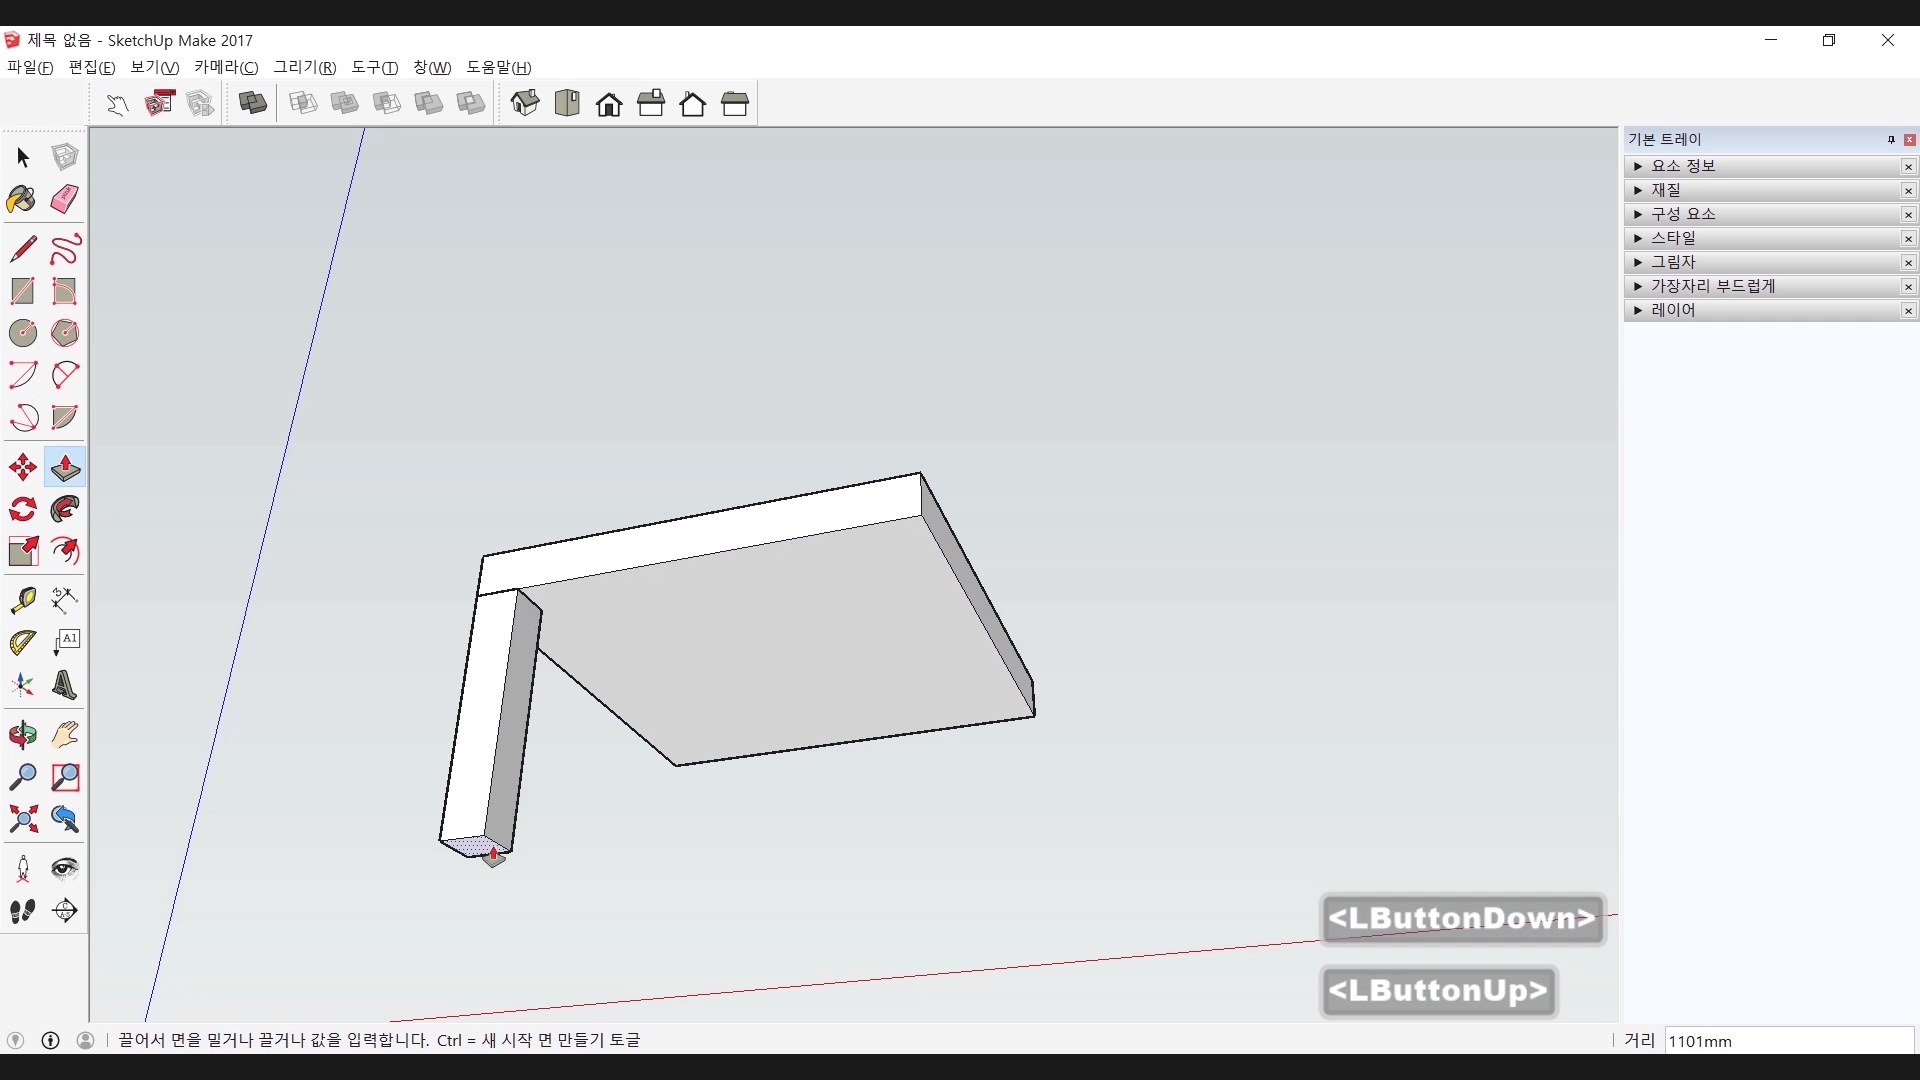
Task: Click the Zoom Extents tool
Action: click(x=22, y=819)
